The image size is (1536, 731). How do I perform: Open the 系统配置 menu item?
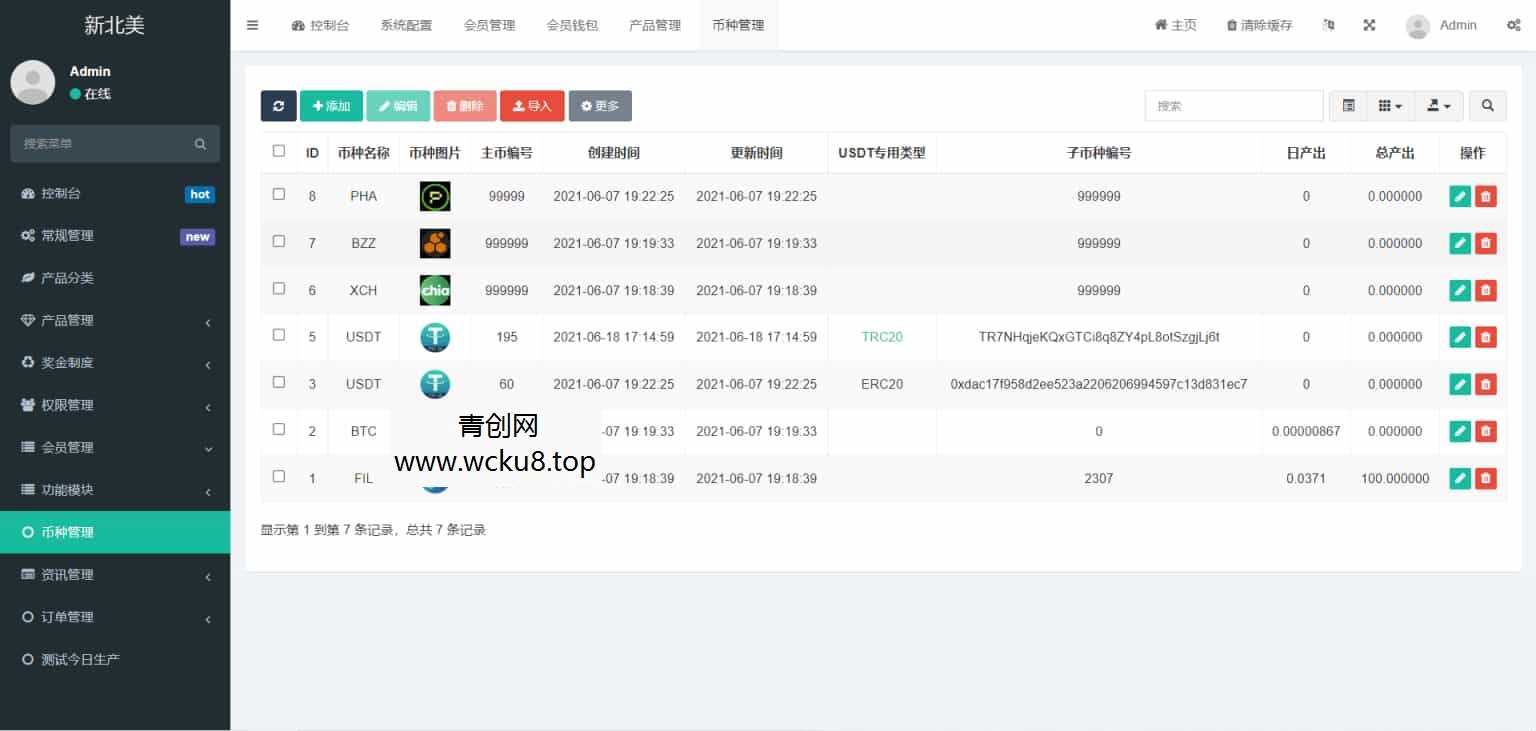point(406,25)
